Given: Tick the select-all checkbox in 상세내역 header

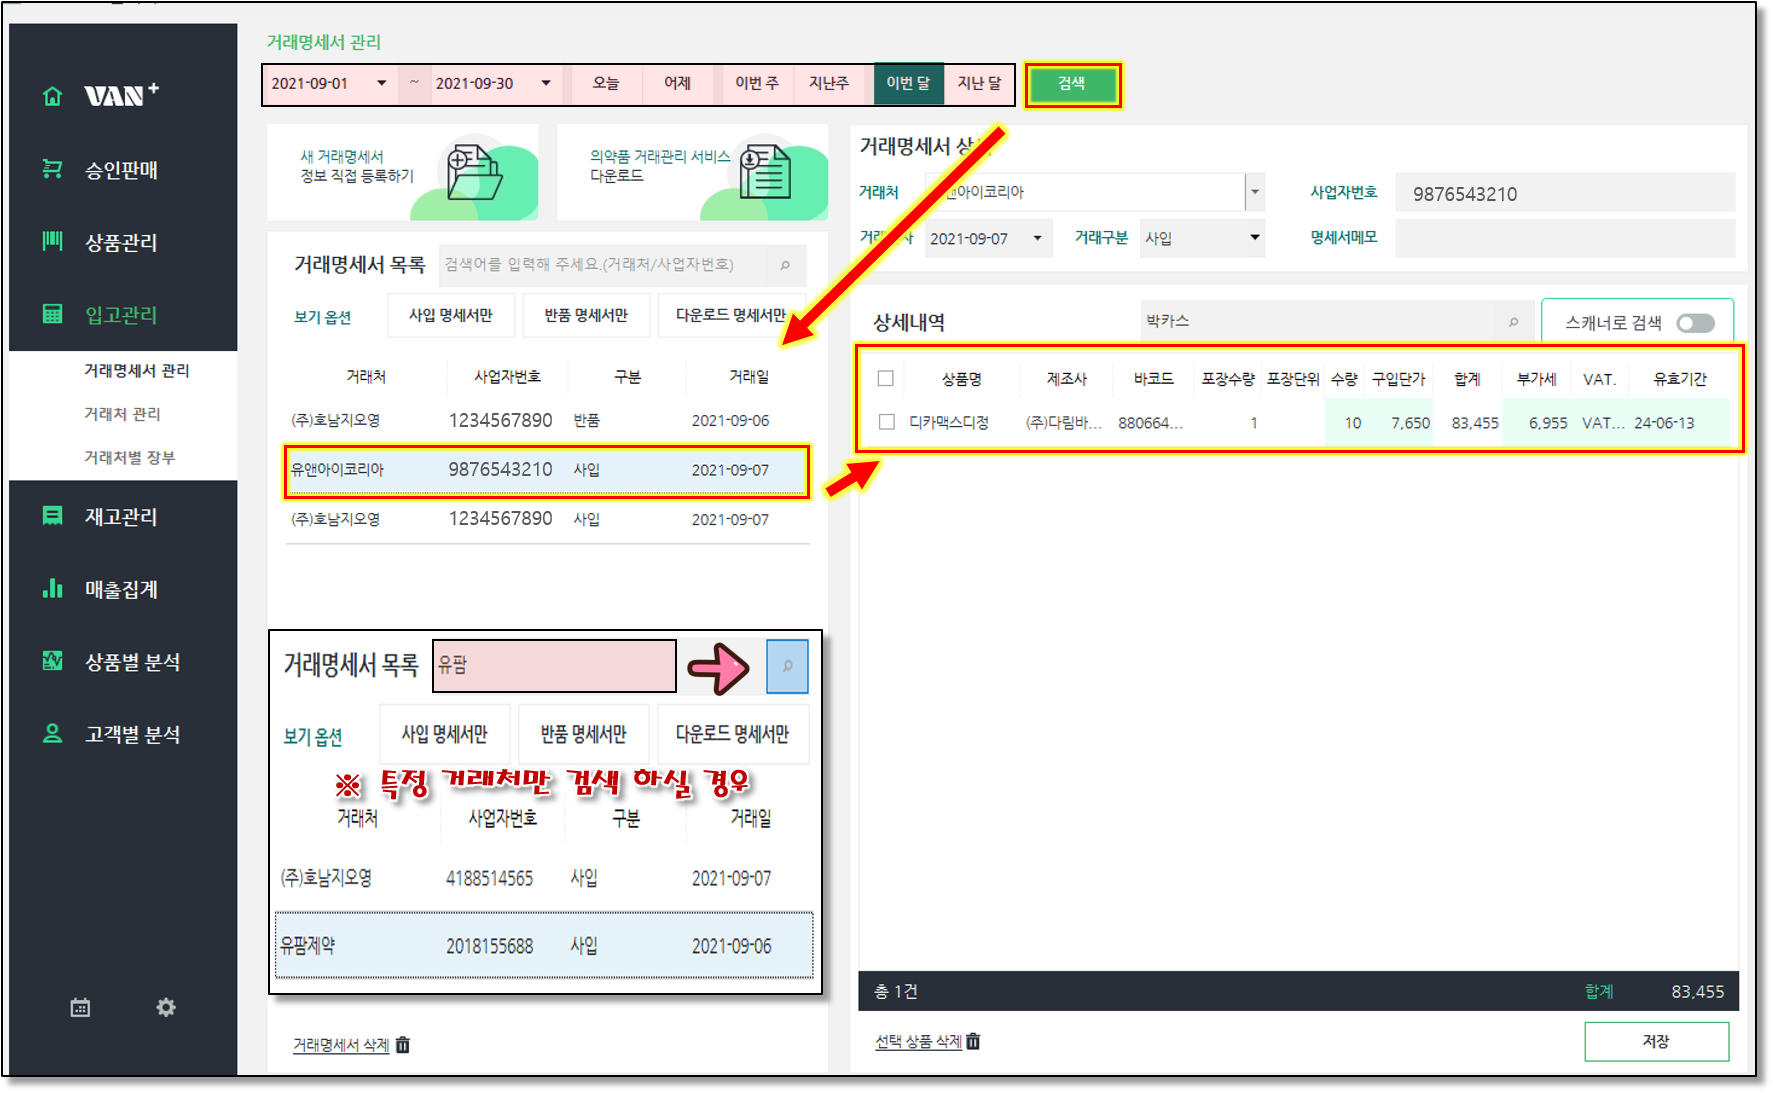Looking at the screenshot, I should tap(886, 378).
